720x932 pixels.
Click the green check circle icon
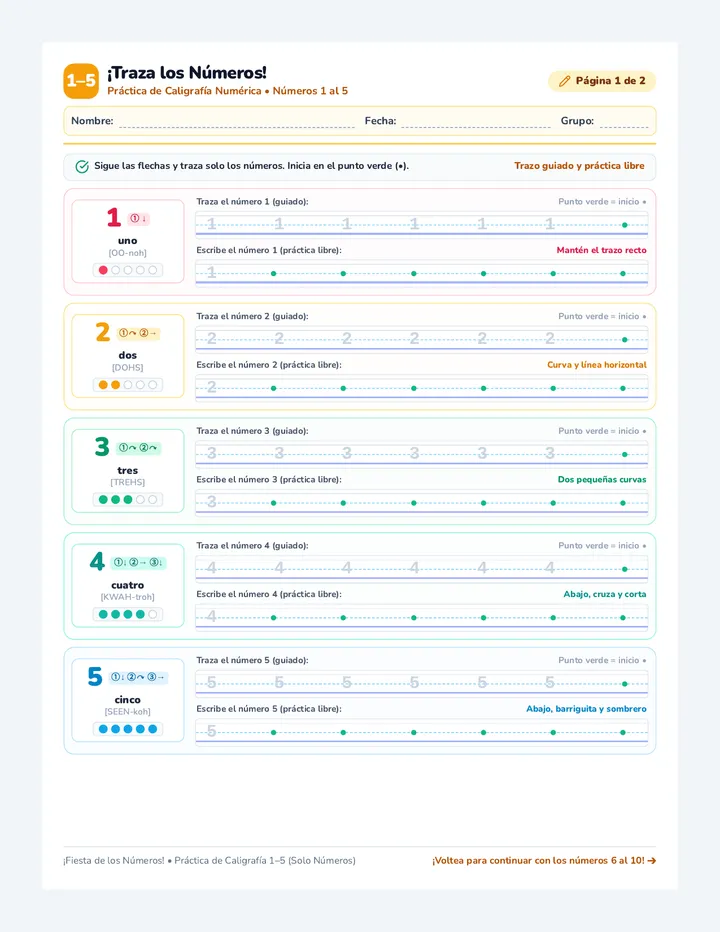point(82,166)
